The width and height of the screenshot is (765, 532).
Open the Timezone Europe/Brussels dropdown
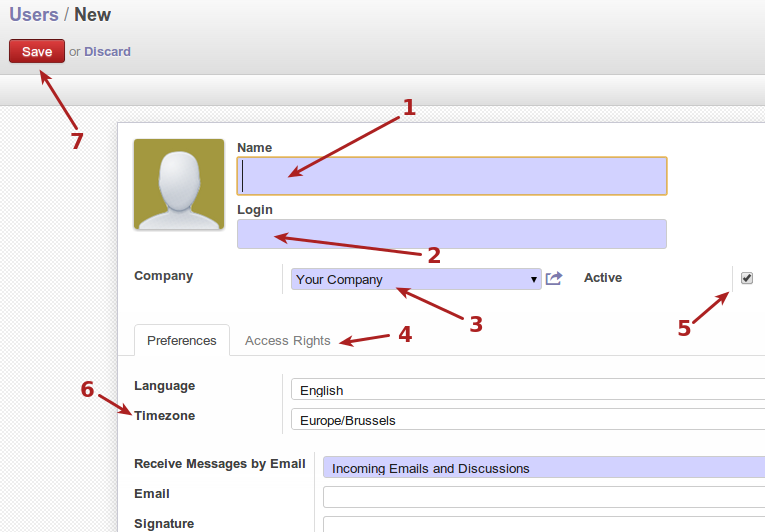tap(527, 420)
